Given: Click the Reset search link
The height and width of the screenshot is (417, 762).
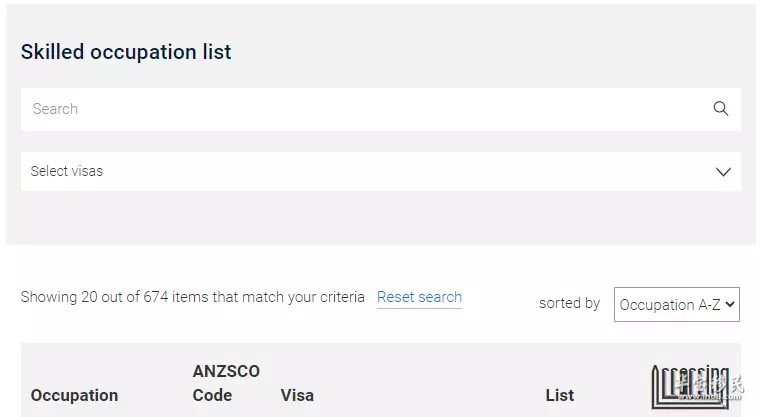Looking at the screenshot, I should pos(419,297).
